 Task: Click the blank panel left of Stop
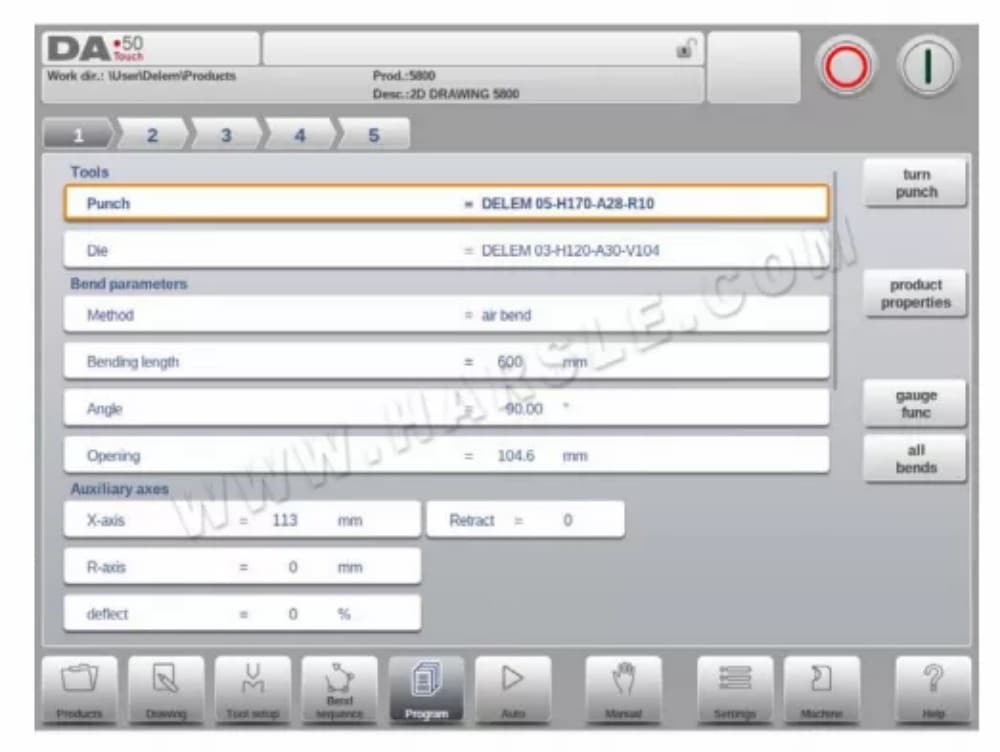[x=753, y=67]
